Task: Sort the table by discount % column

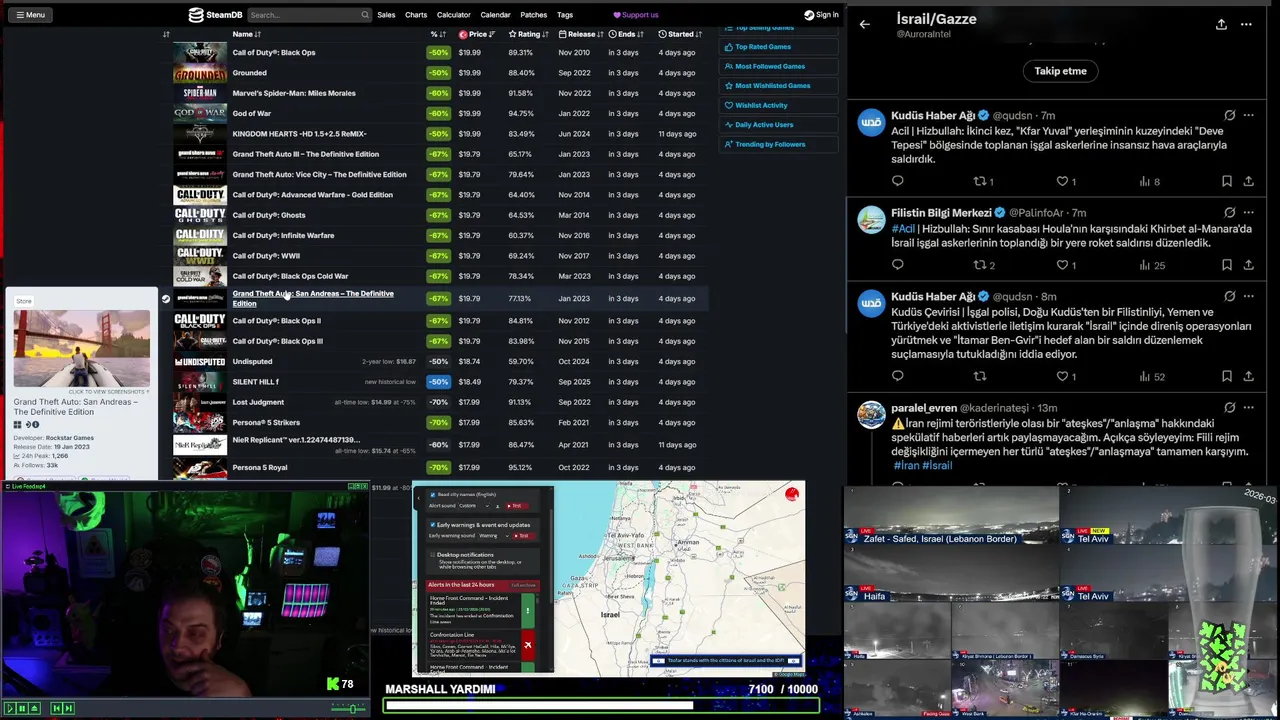Action: 438,34
